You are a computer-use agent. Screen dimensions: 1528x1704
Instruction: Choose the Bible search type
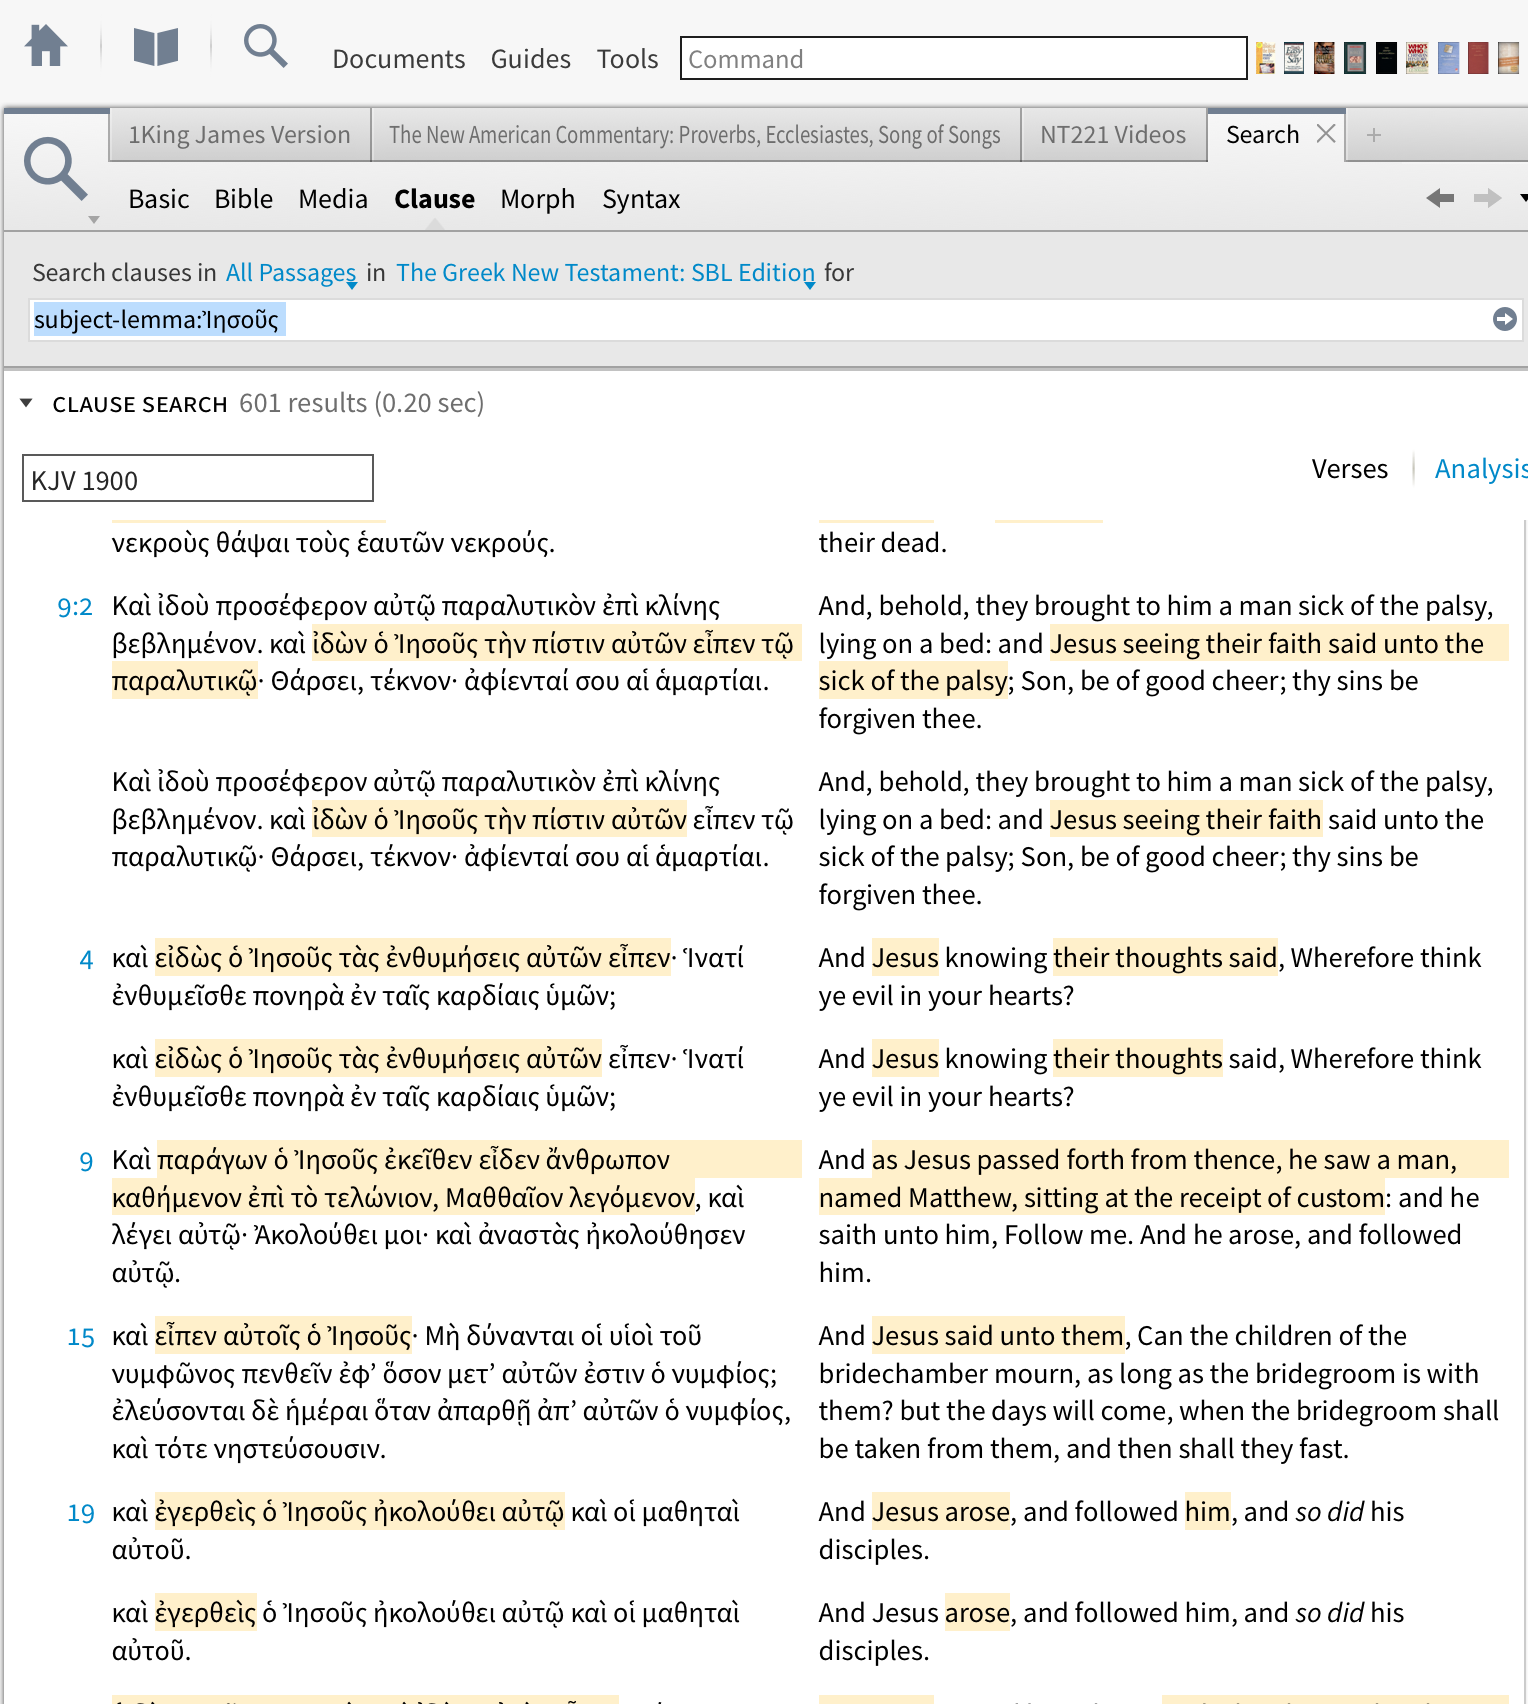pos(243,199)
